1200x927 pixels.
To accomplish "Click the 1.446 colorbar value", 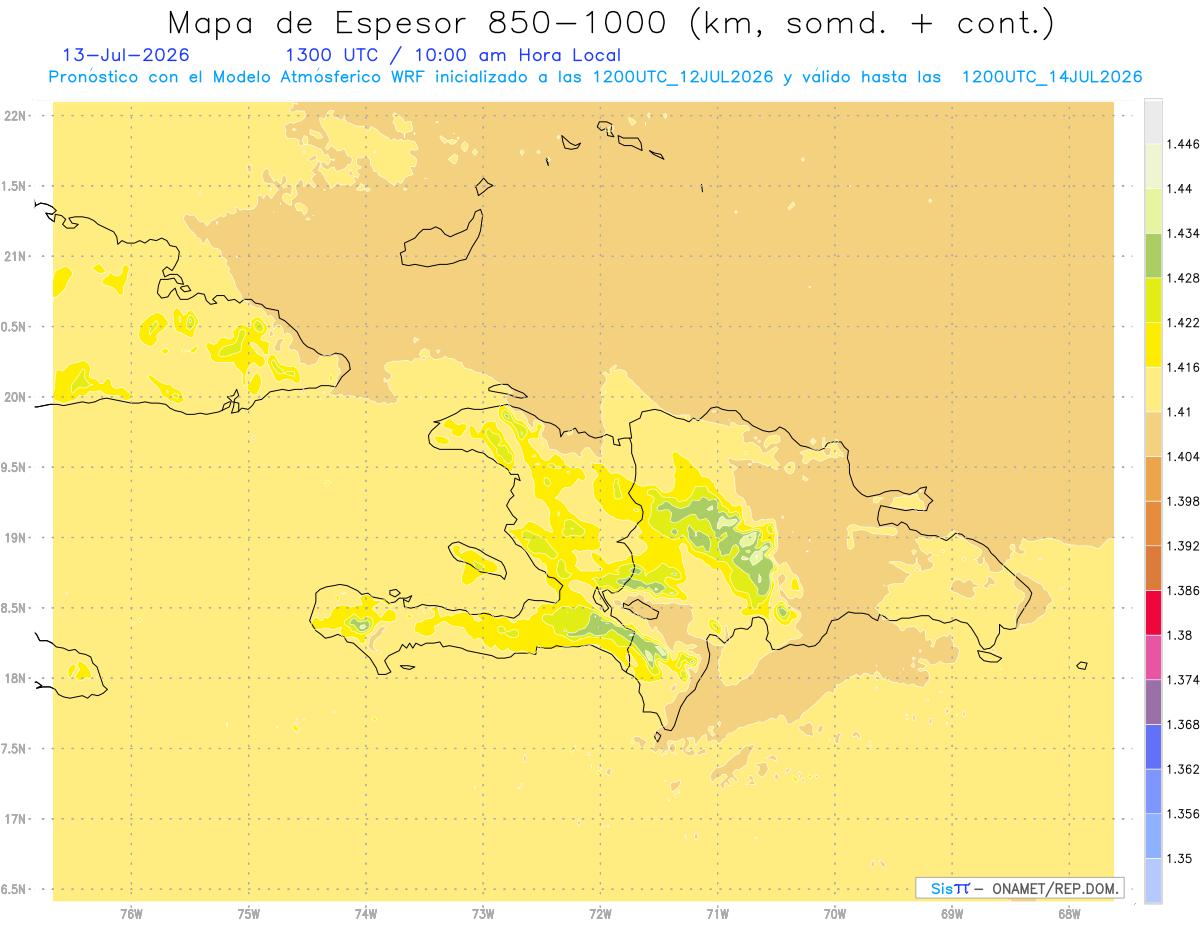I will click(1185, 144).
